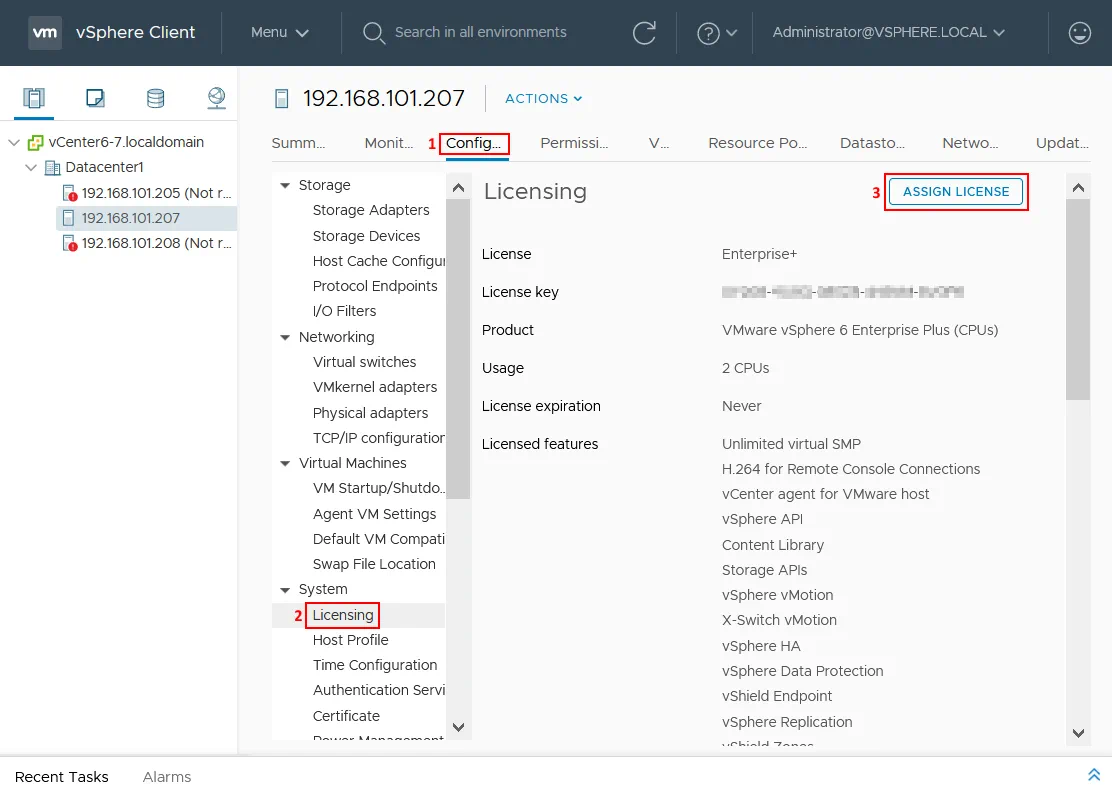Open the Networking inventory view icon

pyautogui.click(x=216, y=98)
